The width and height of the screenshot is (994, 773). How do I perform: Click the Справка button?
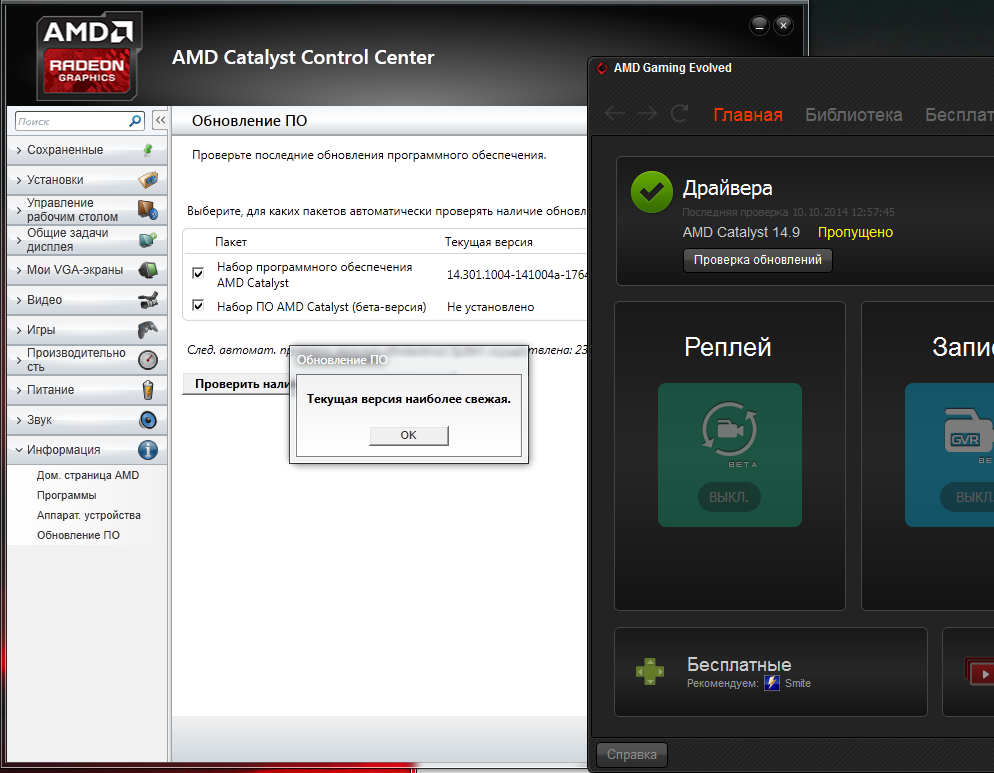pyautogui.click(x=631, y=755)
